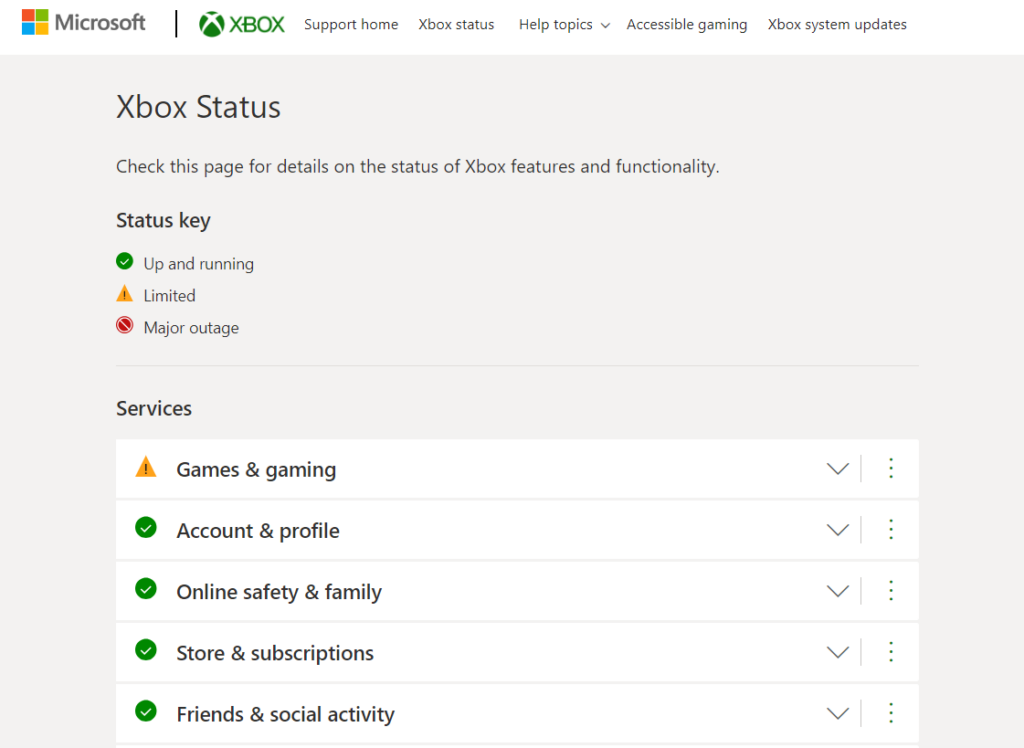The height and width of the screenshot is (748, 1024).
Task: Click the 'Check this page for details' description
Action: (x=418, y=167)
